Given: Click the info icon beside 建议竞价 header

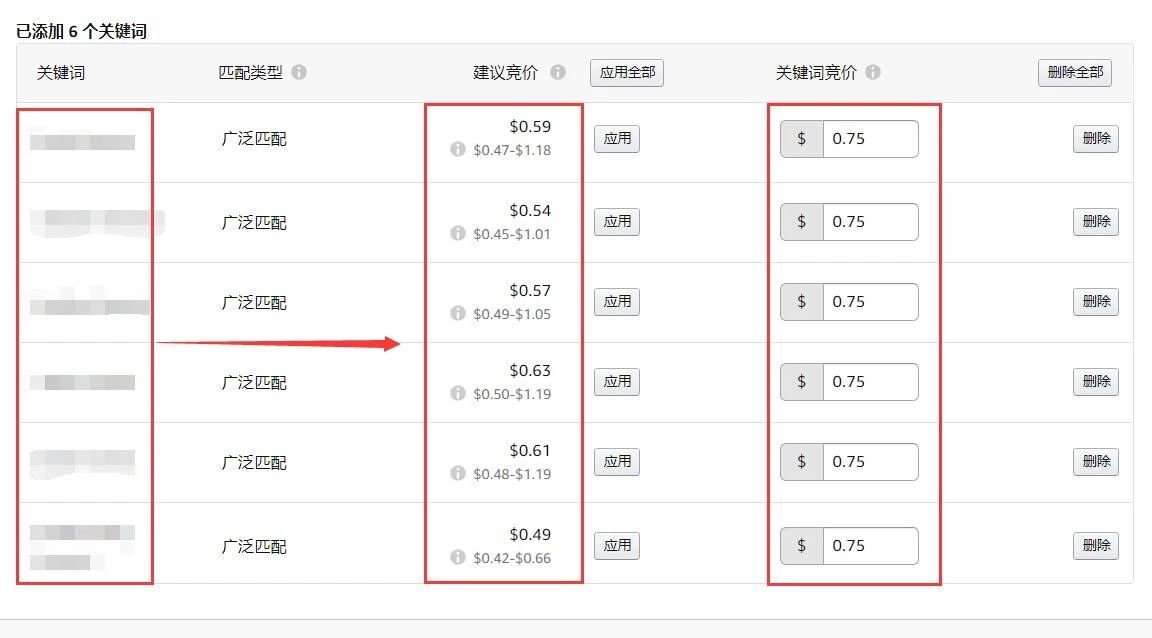Looking at the screenshot, I should (x=558, y=73).
